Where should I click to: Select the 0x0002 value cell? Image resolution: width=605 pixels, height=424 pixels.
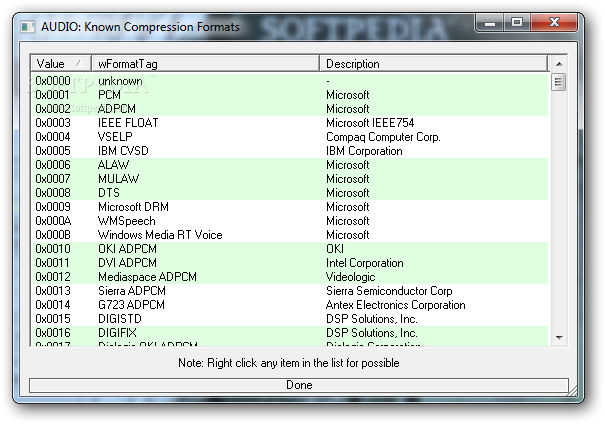coord(53,109)
